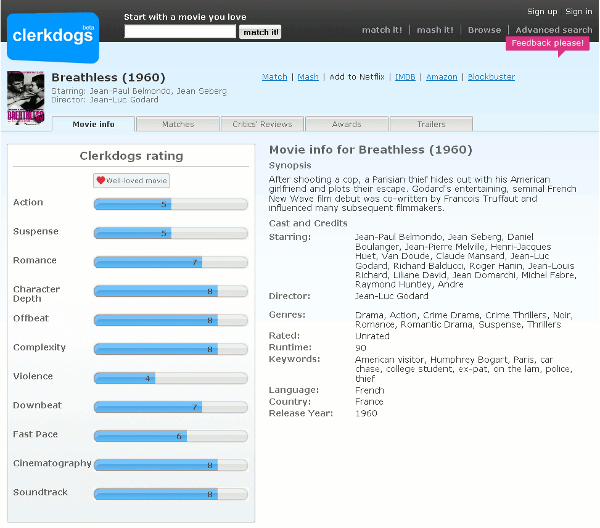Click the Movie info for Breathless heading
This screenshot has height=528, width=600.
click(x=370, y=150)
